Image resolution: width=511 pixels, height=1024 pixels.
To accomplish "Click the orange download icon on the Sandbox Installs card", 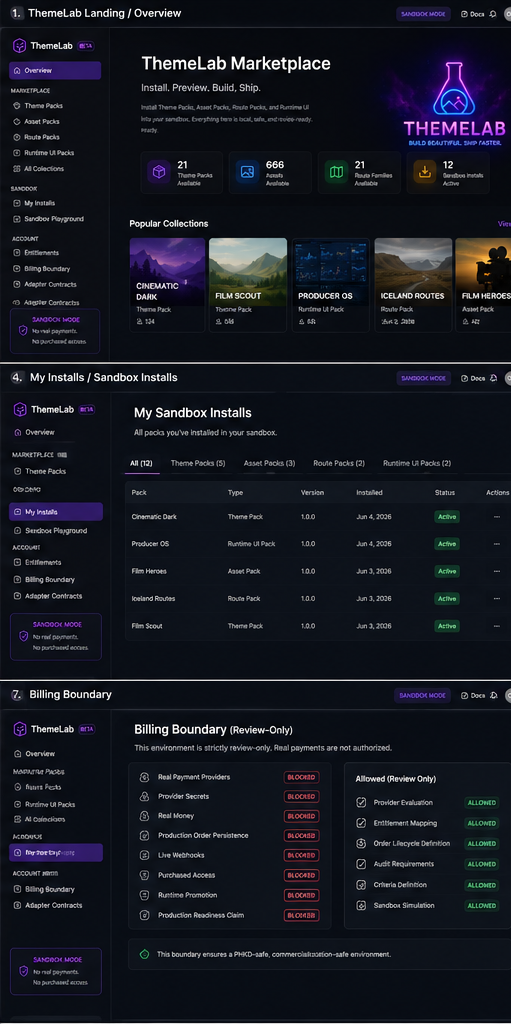I will 425,172.
